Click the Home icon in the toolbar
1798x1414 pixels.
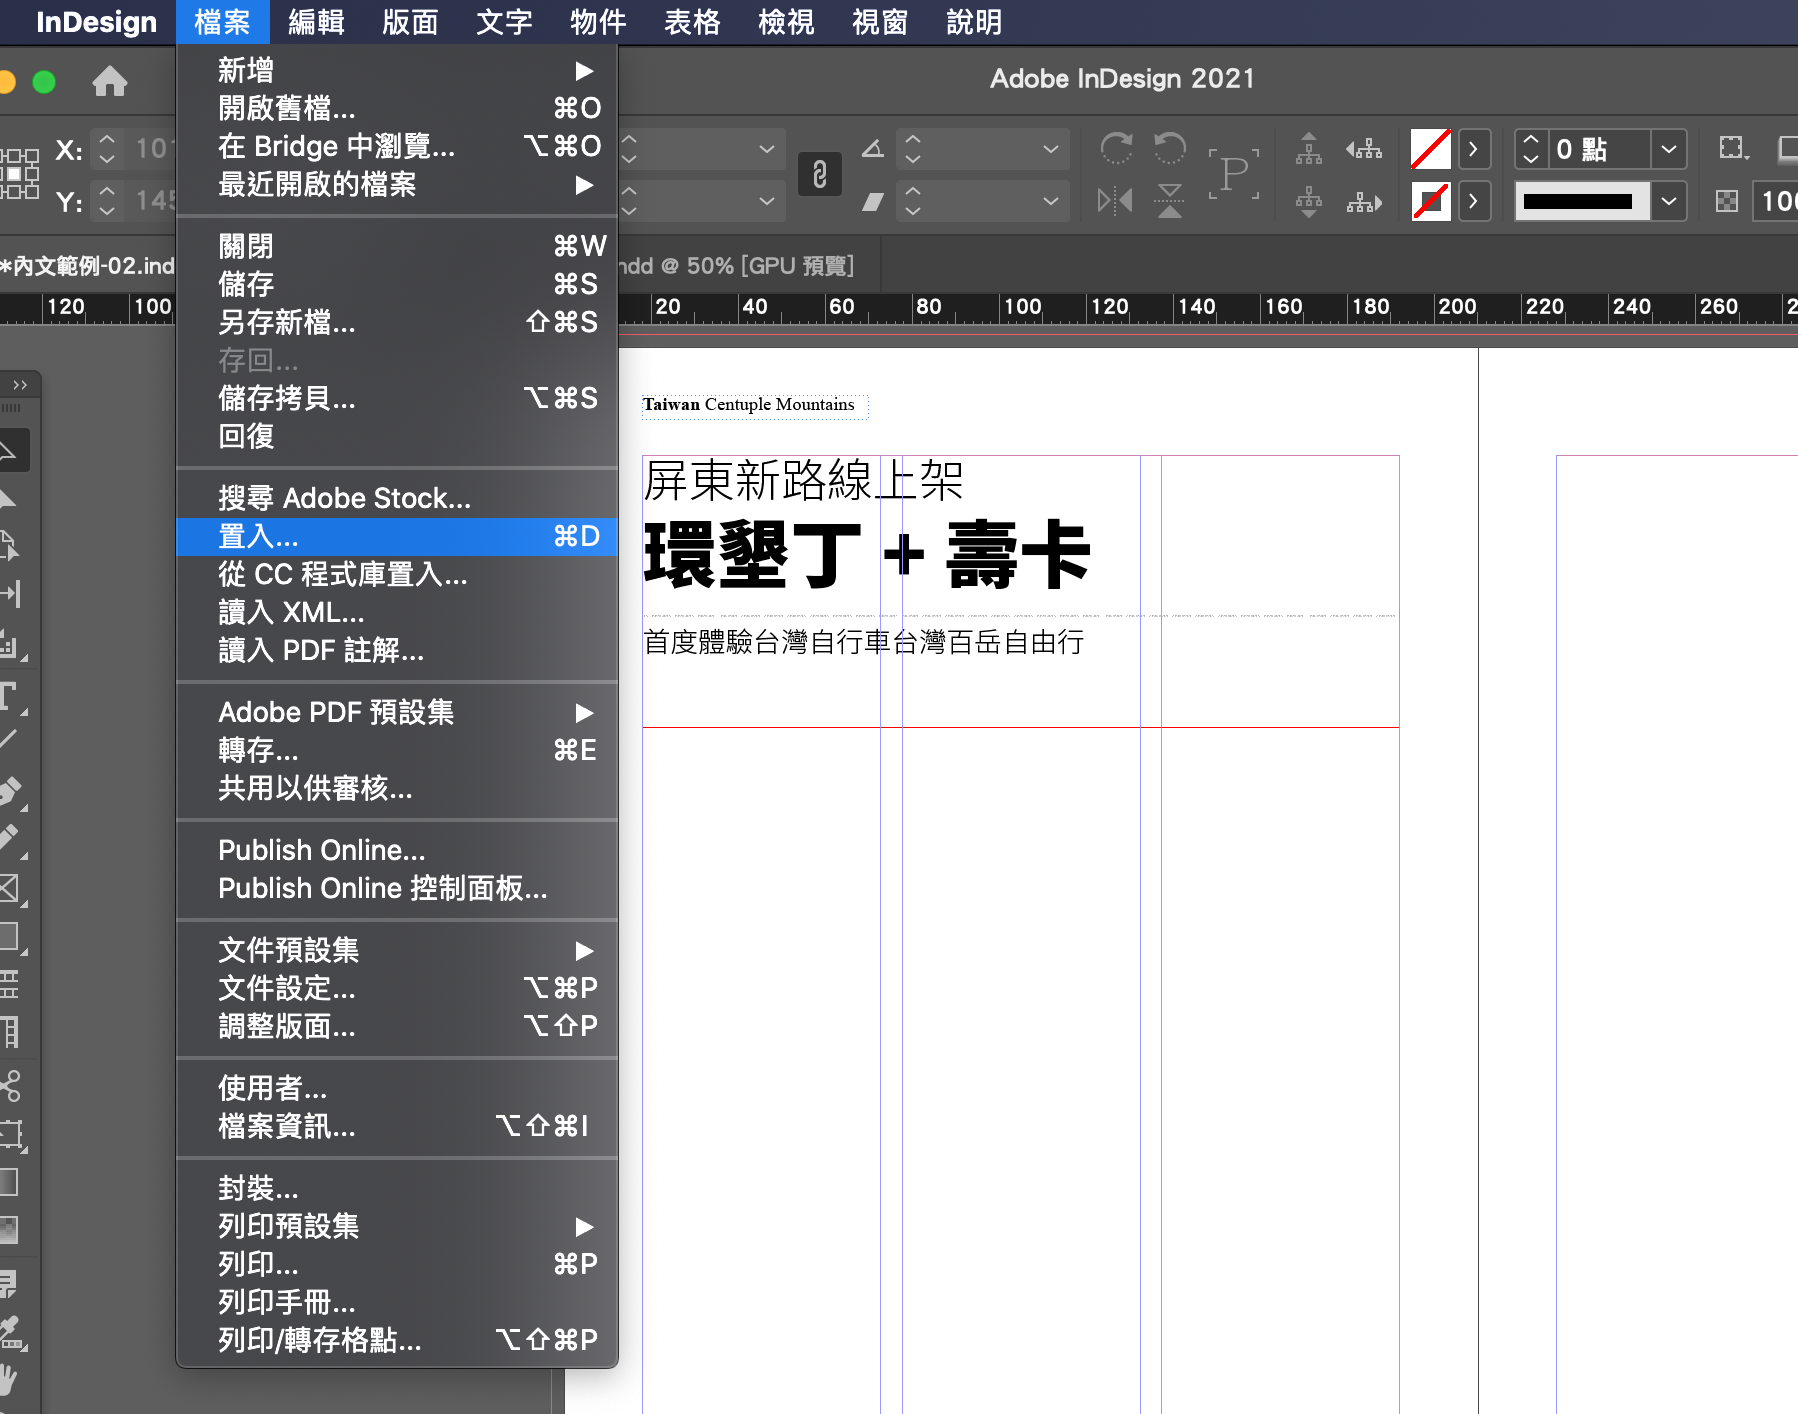point(109,82)
